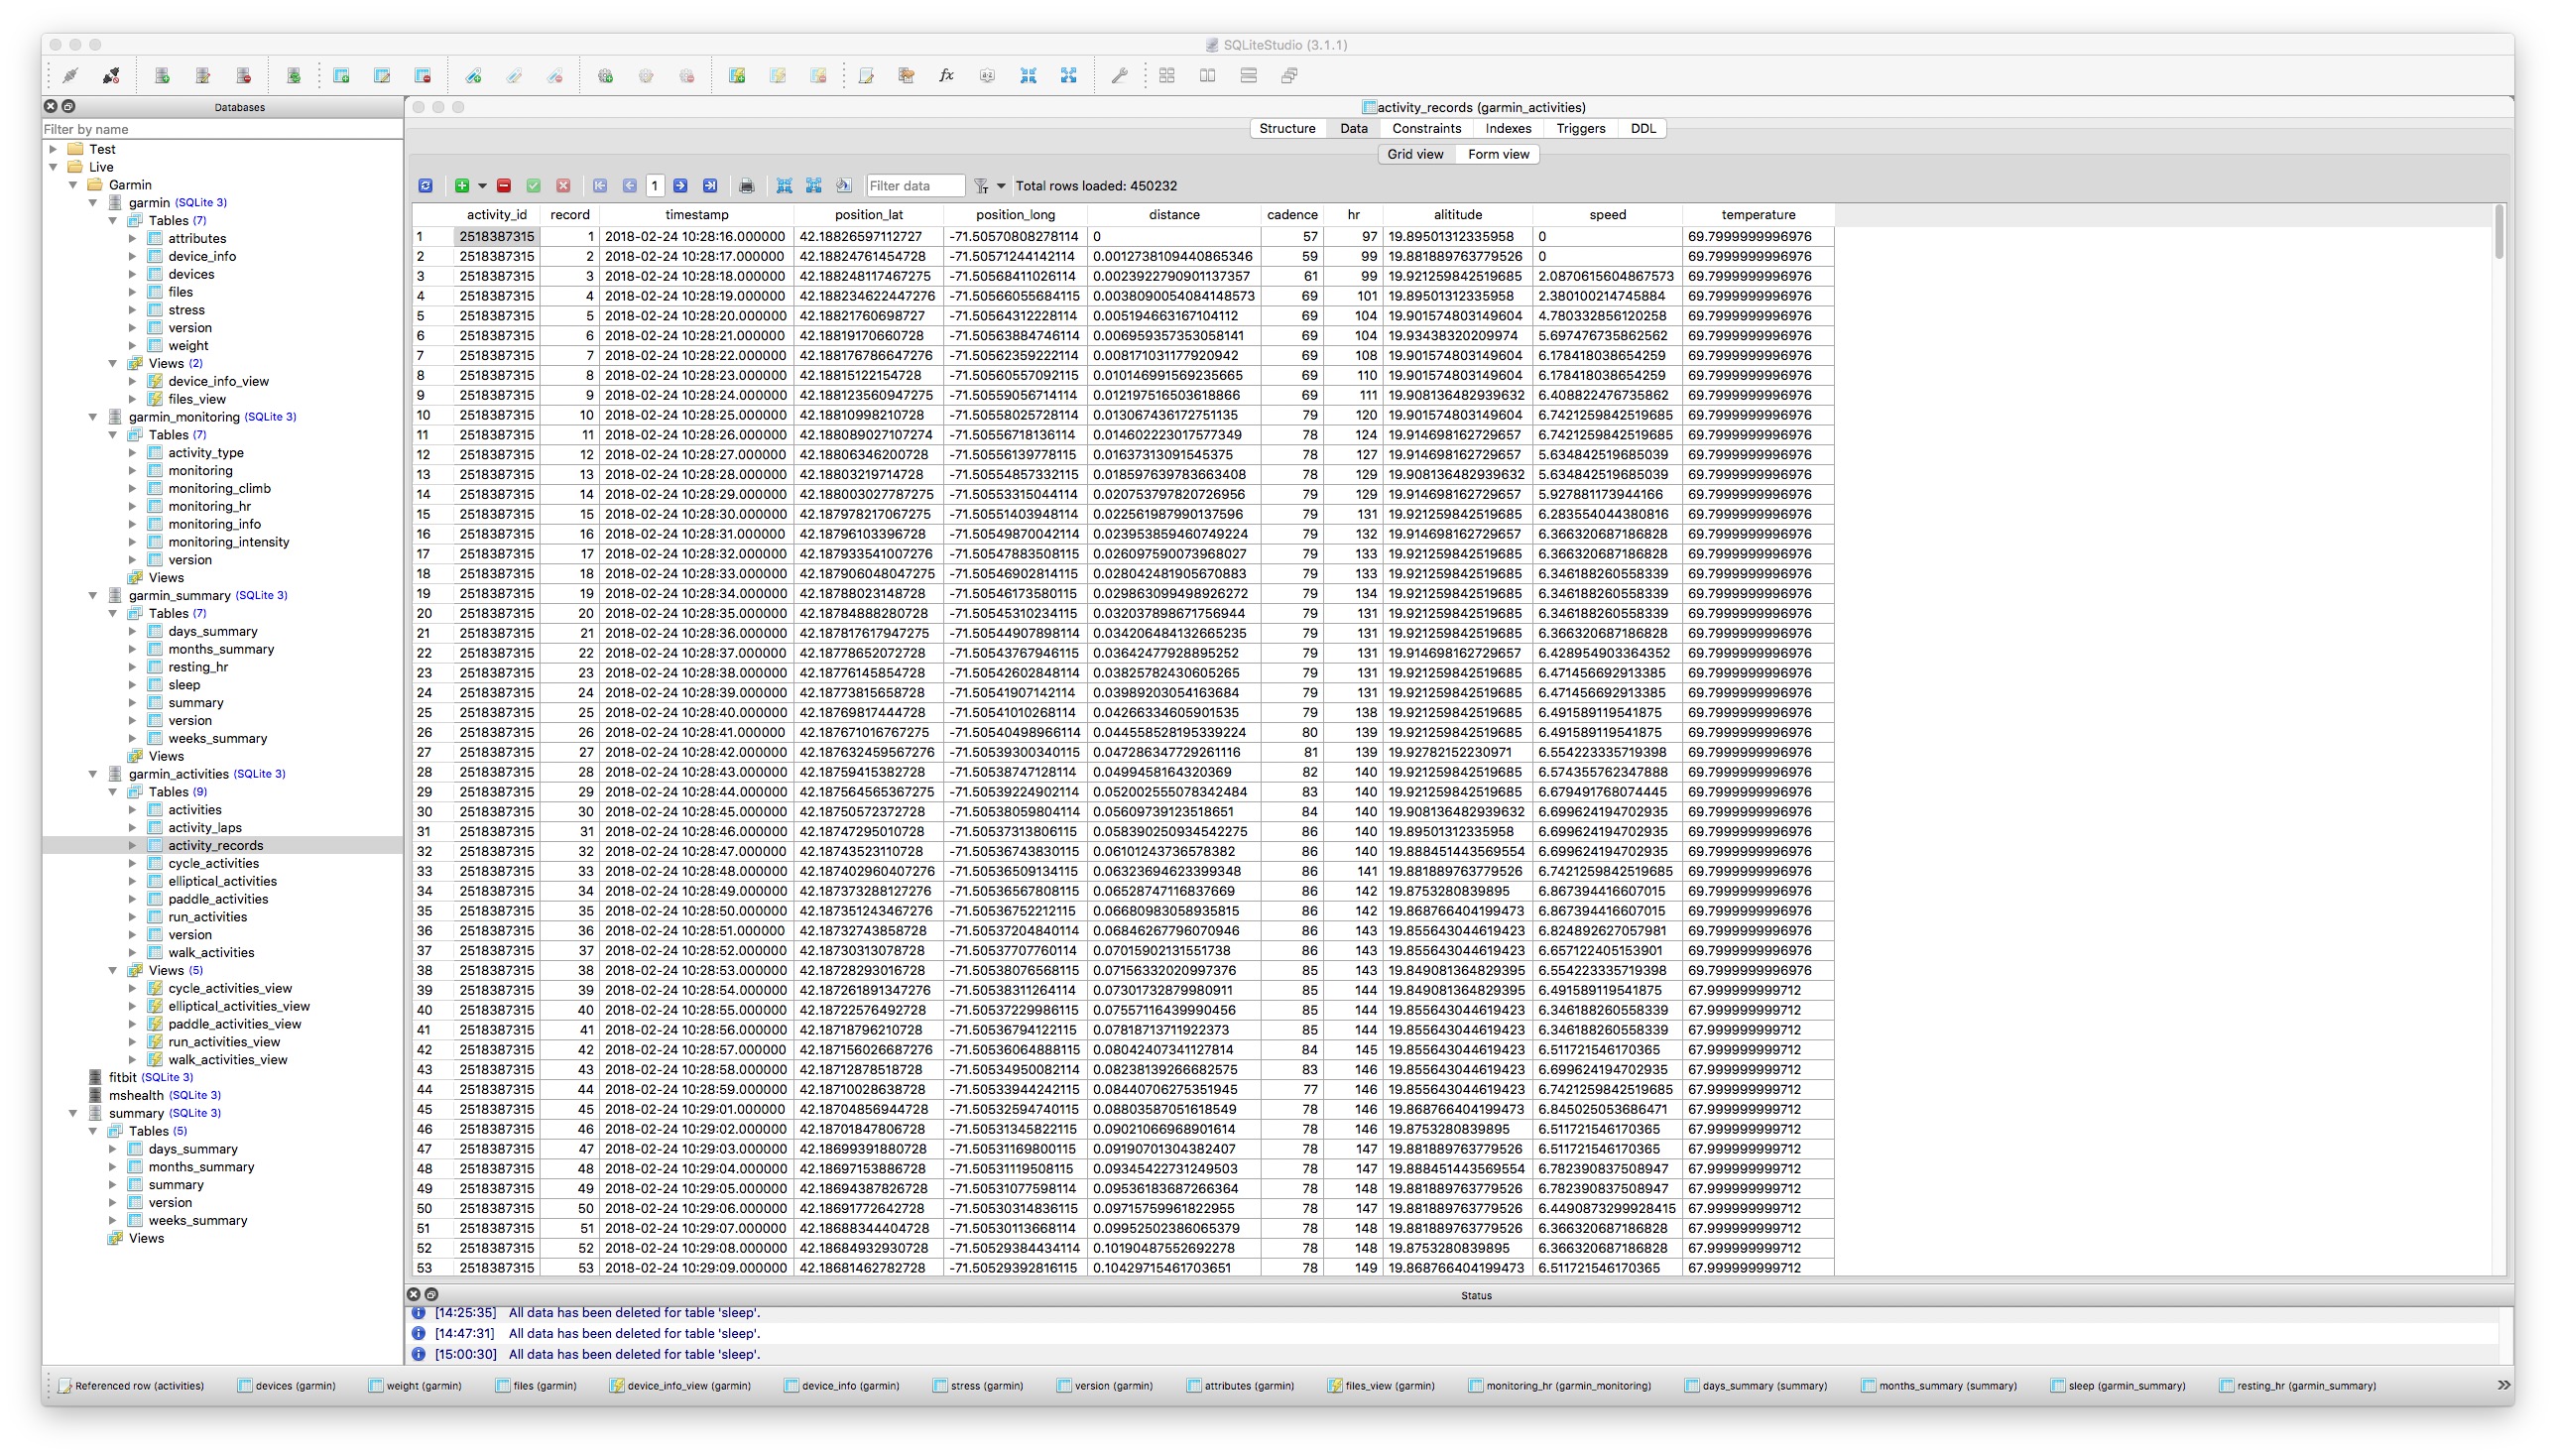
Task: Open the Indexes tab
Action: 1508,129
